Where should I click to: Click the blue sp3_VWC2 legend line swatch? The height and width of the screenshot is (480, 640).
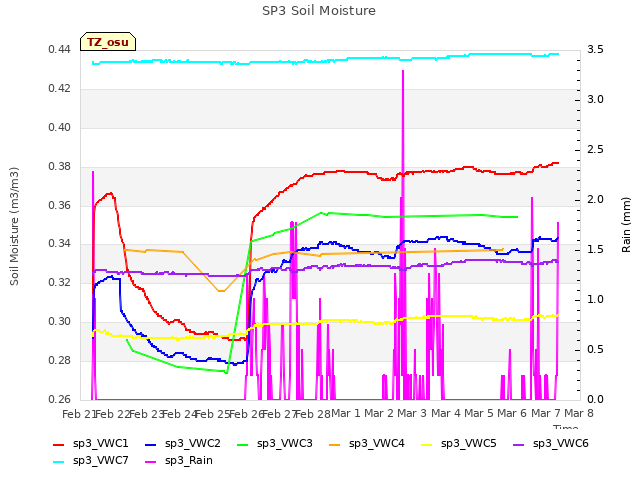[x=151, y=444]
